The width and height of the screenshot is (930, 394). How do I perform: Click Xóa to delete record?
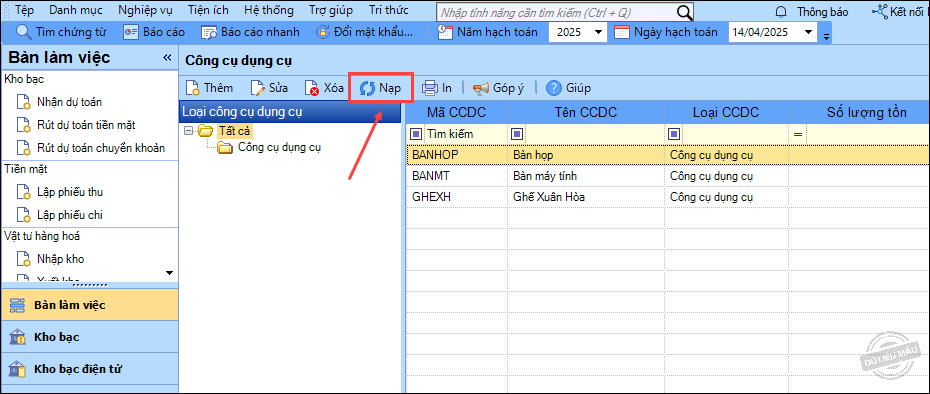324,88
